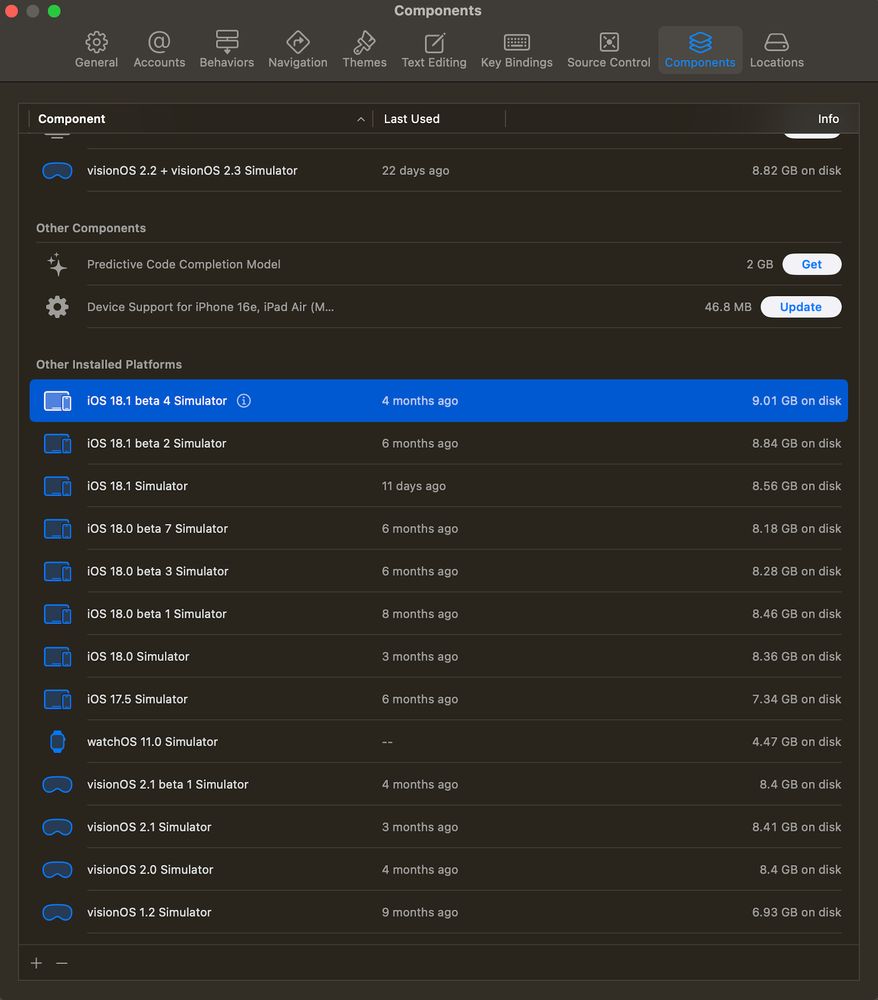
Task: Open the Behaviors tab
Action: point(226,50)
